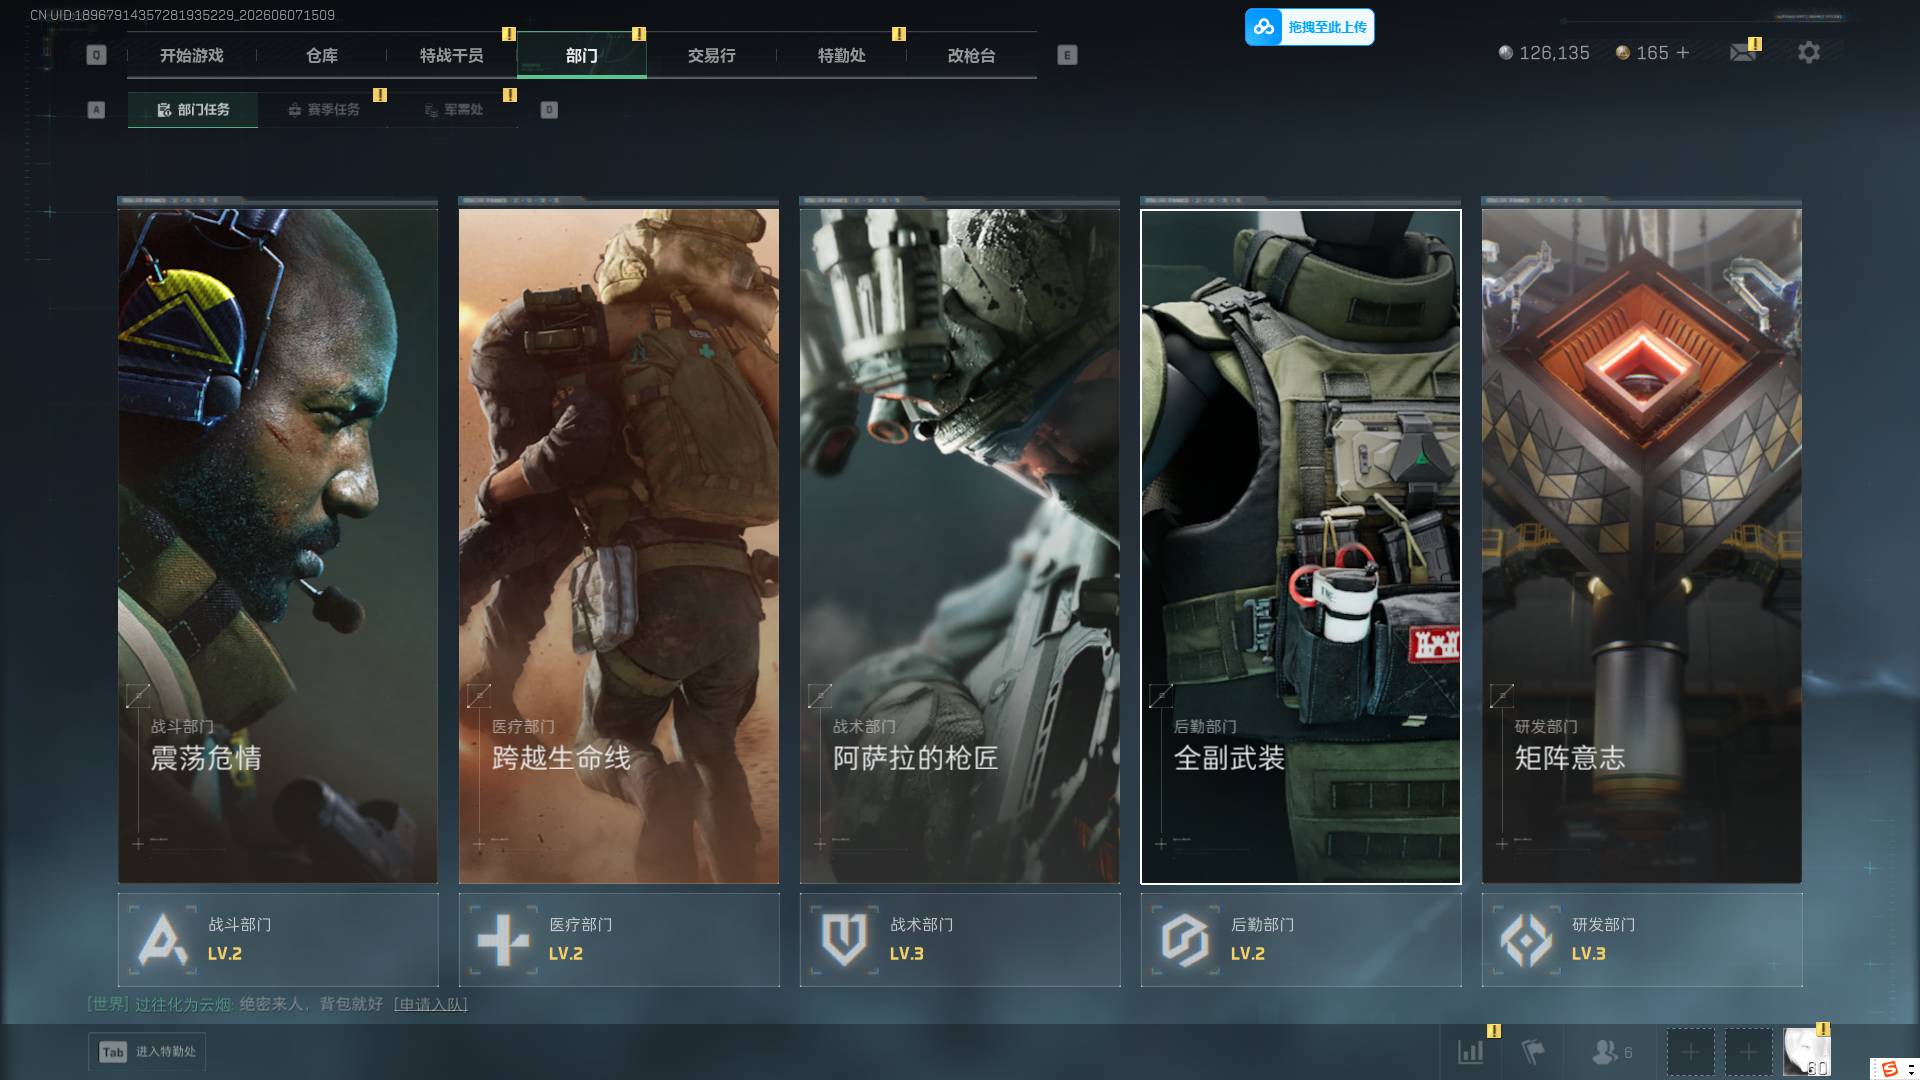Switch to the 仓库 tab
Image resolution: width=1920 pixels, height=1080 pixels.
pos(322,56)
